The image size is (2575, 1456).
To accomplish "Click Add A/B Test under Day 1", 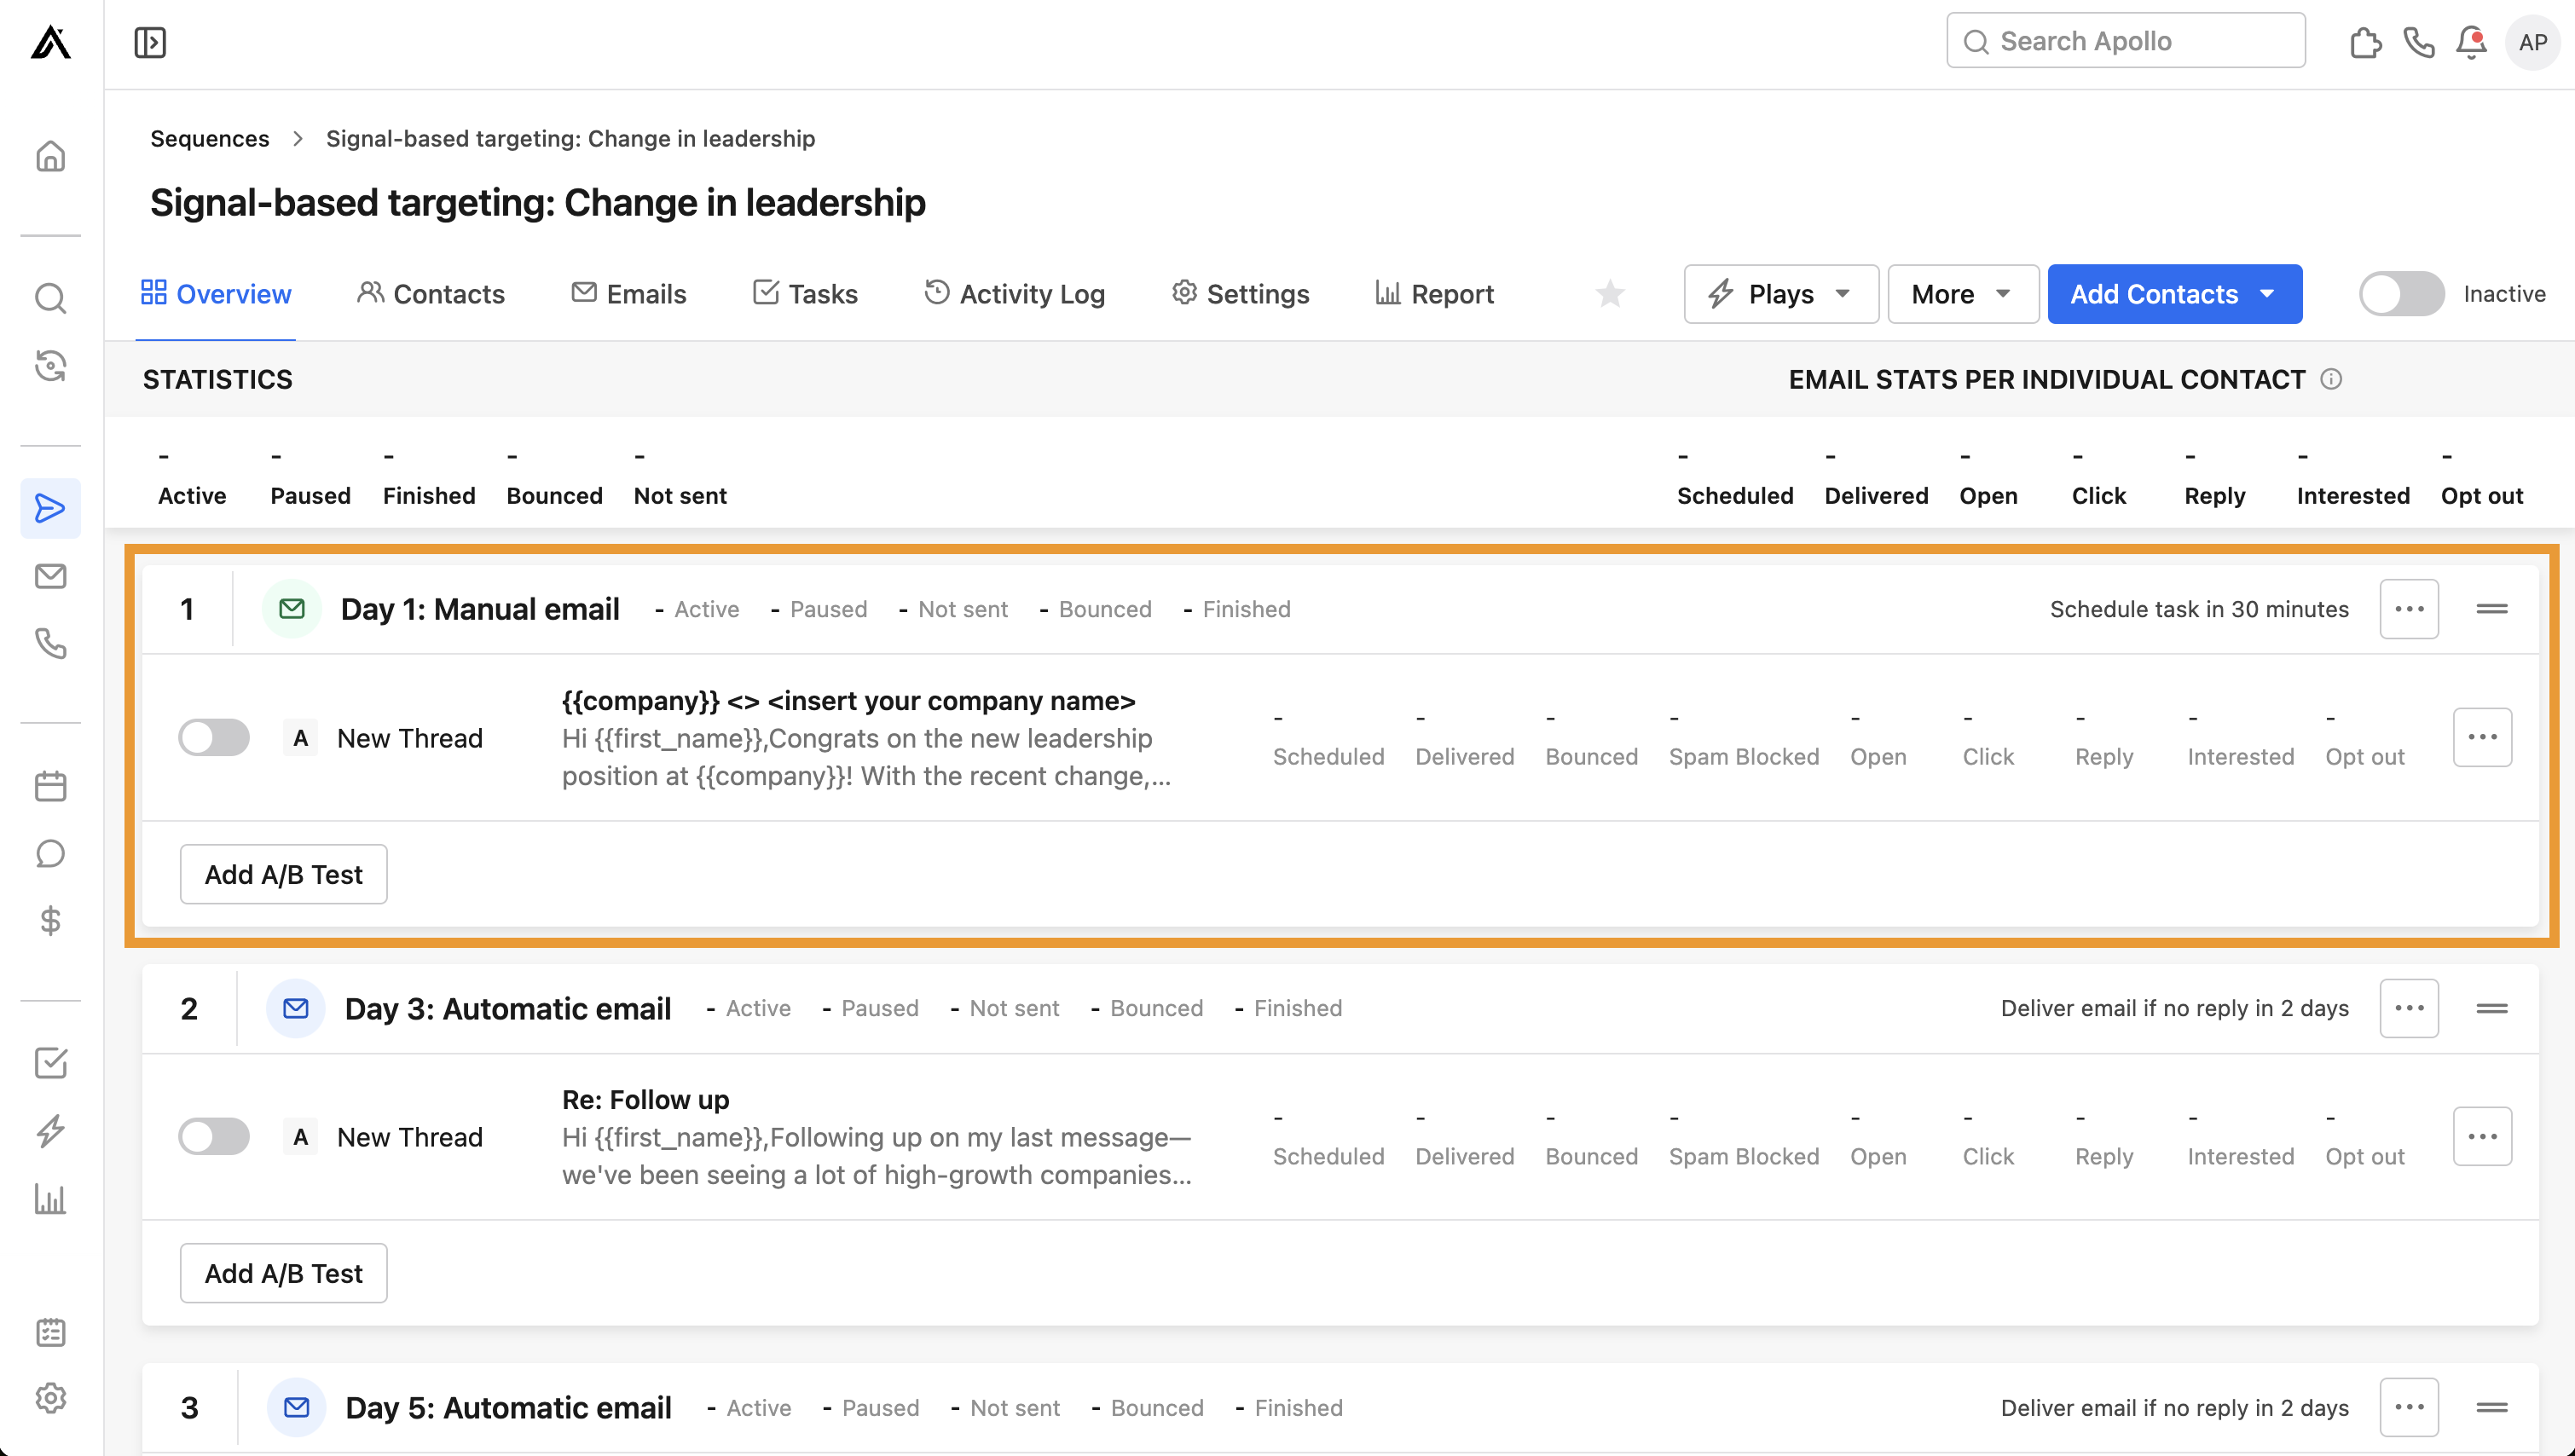I will [x=283, y=874].
